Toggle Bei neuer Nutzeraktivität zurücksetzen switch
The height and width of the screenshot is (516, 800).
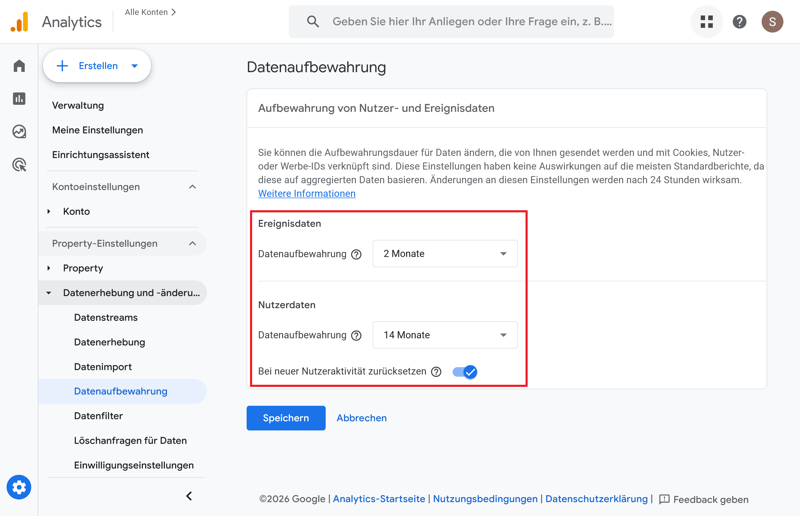(465, 372)
